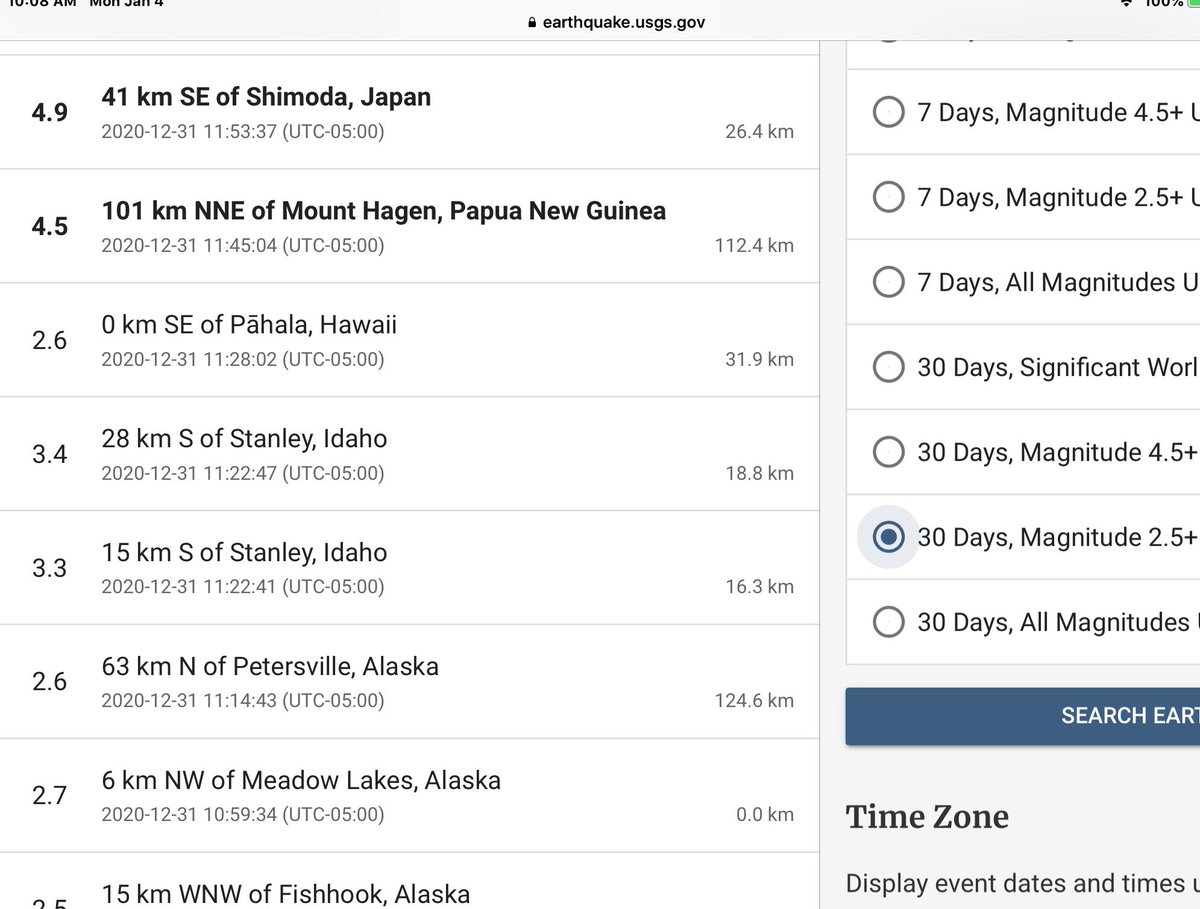Select the "7 Days, Magnitude 4.5+" feed option
This screenshot has height=909, width=1200.
coord(888,112)
